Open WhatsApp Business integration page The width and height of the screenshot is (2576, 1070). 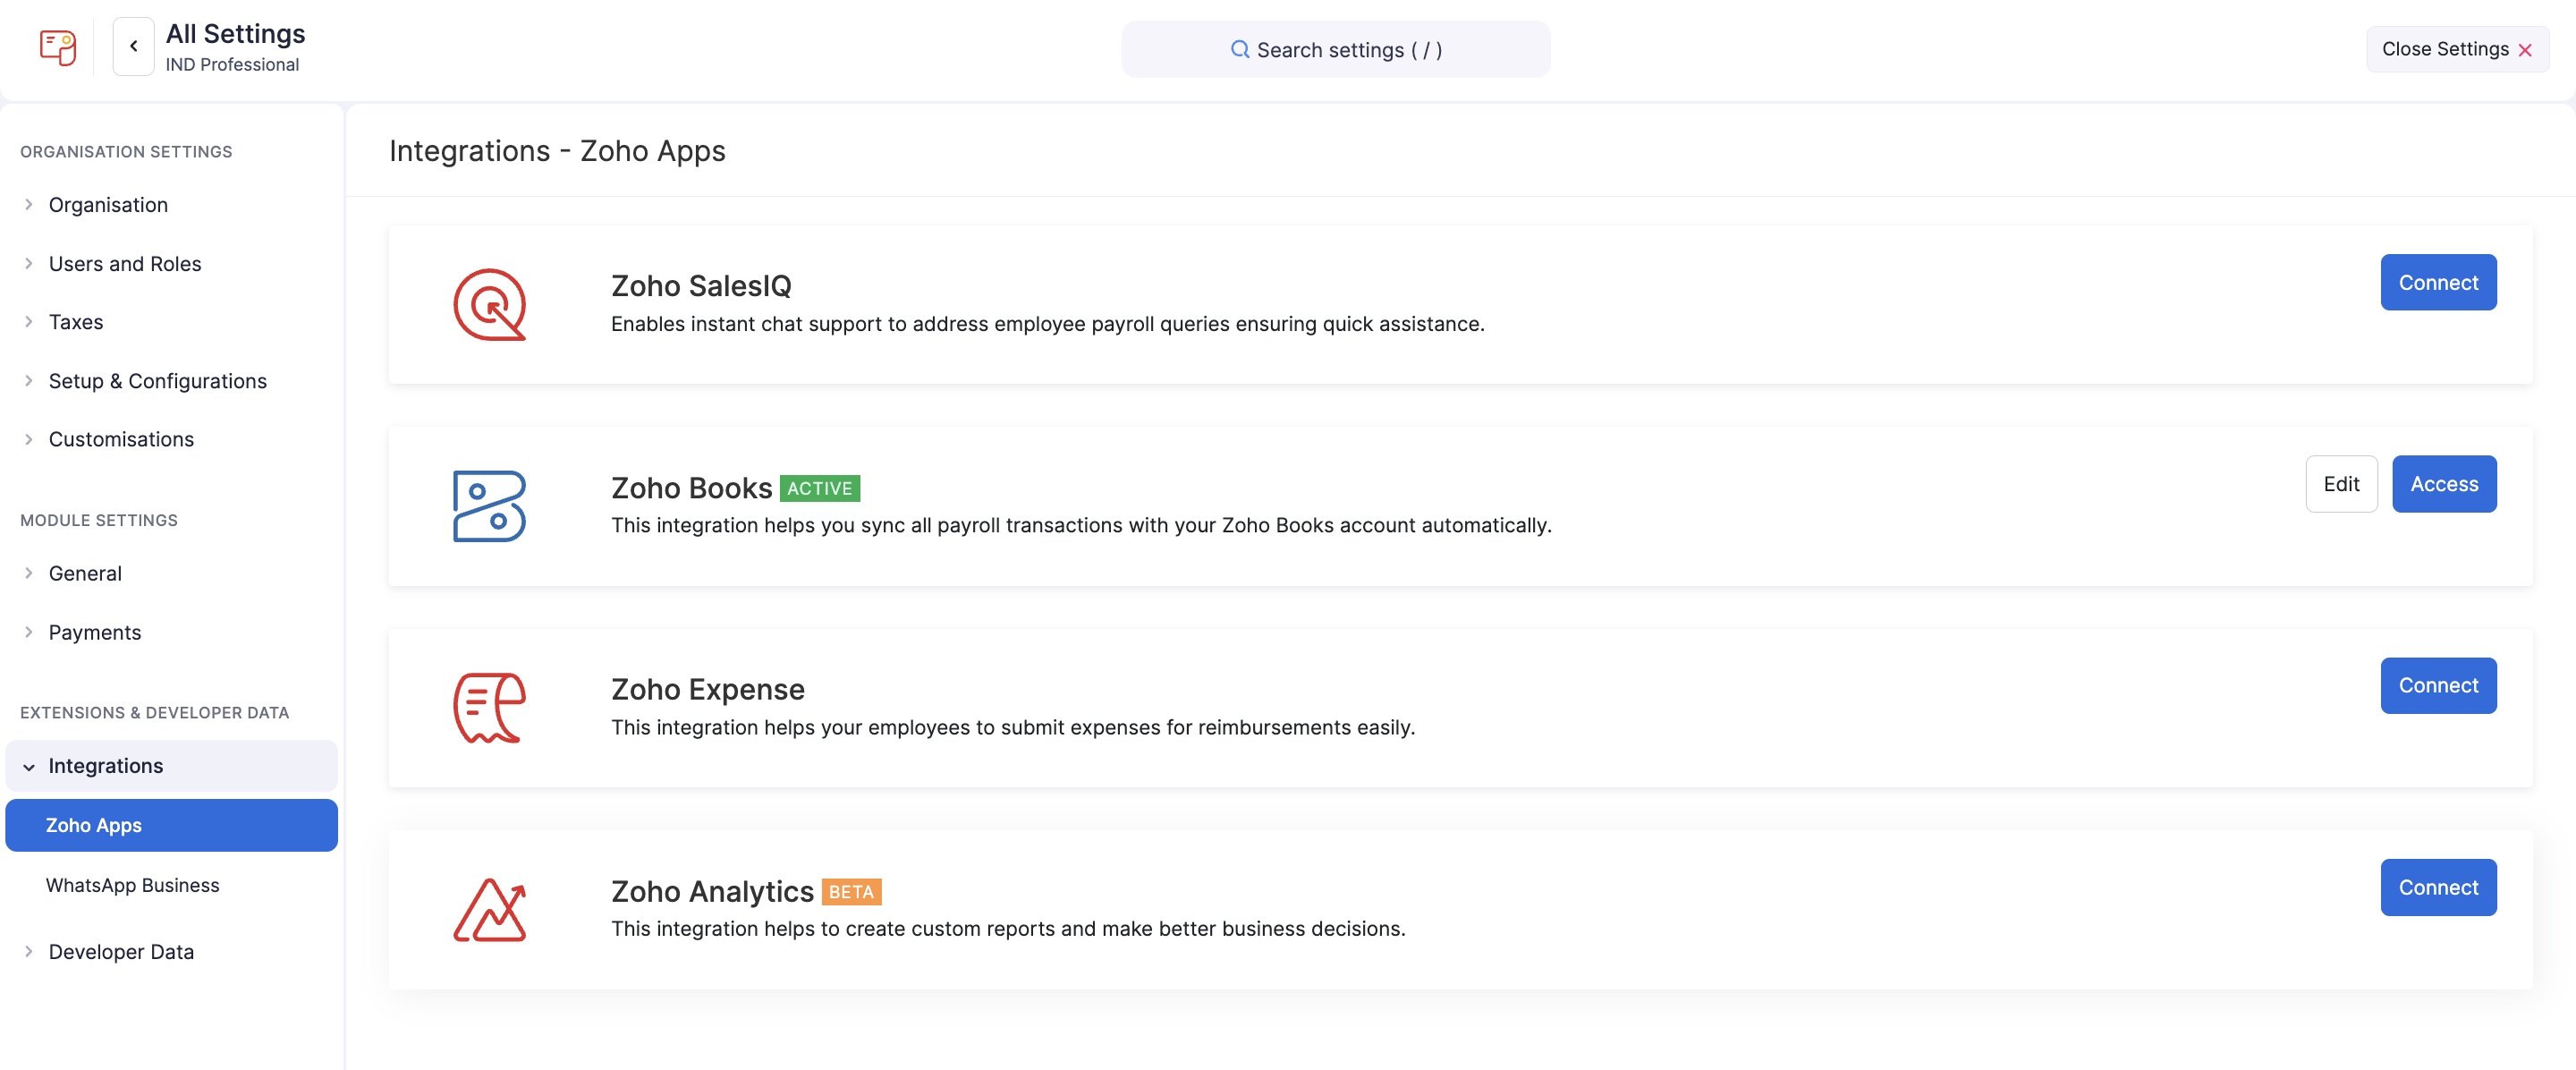tap(132, 885)
